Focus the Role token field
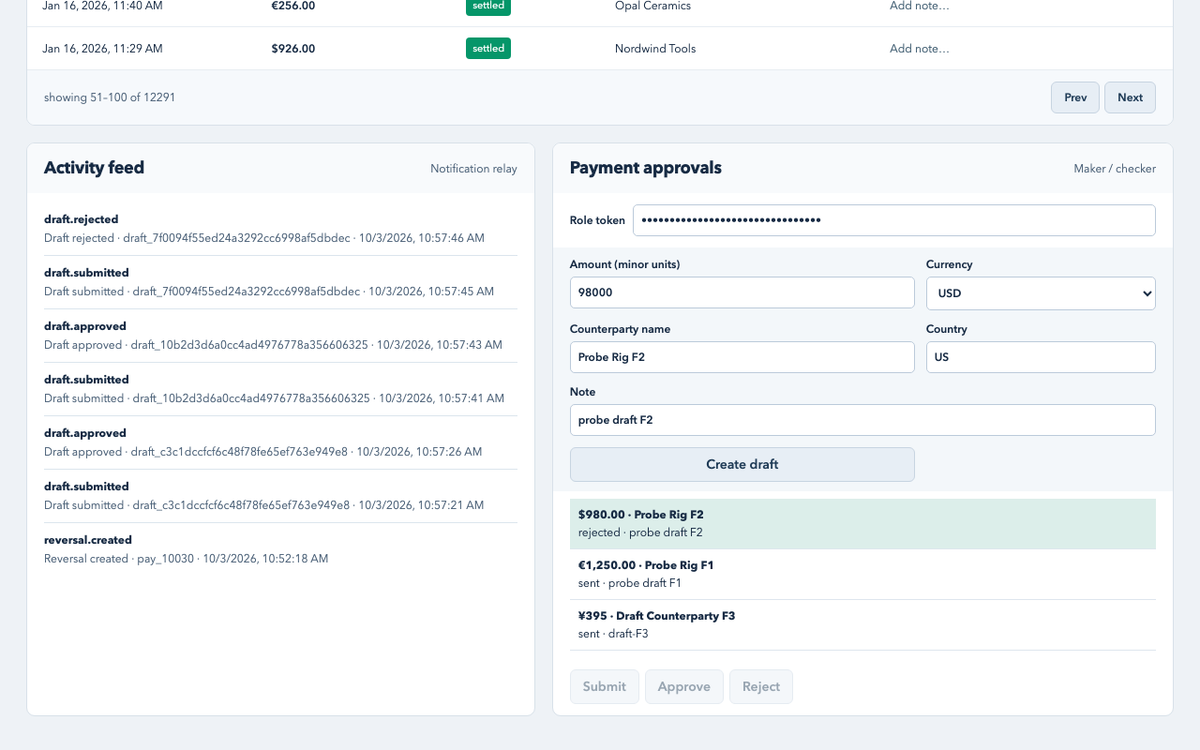 [x=894, y=220]
